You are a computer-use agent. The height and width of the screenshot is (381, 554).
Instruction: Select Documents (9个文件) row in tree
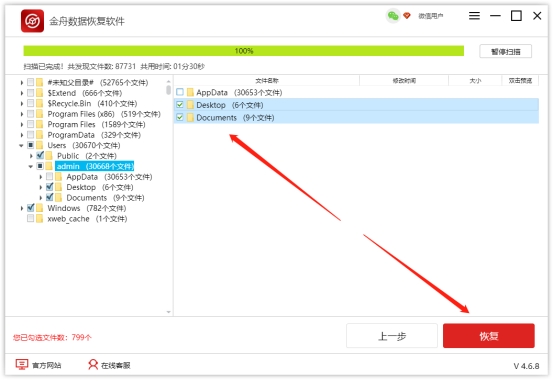click(x=105, y=198)
